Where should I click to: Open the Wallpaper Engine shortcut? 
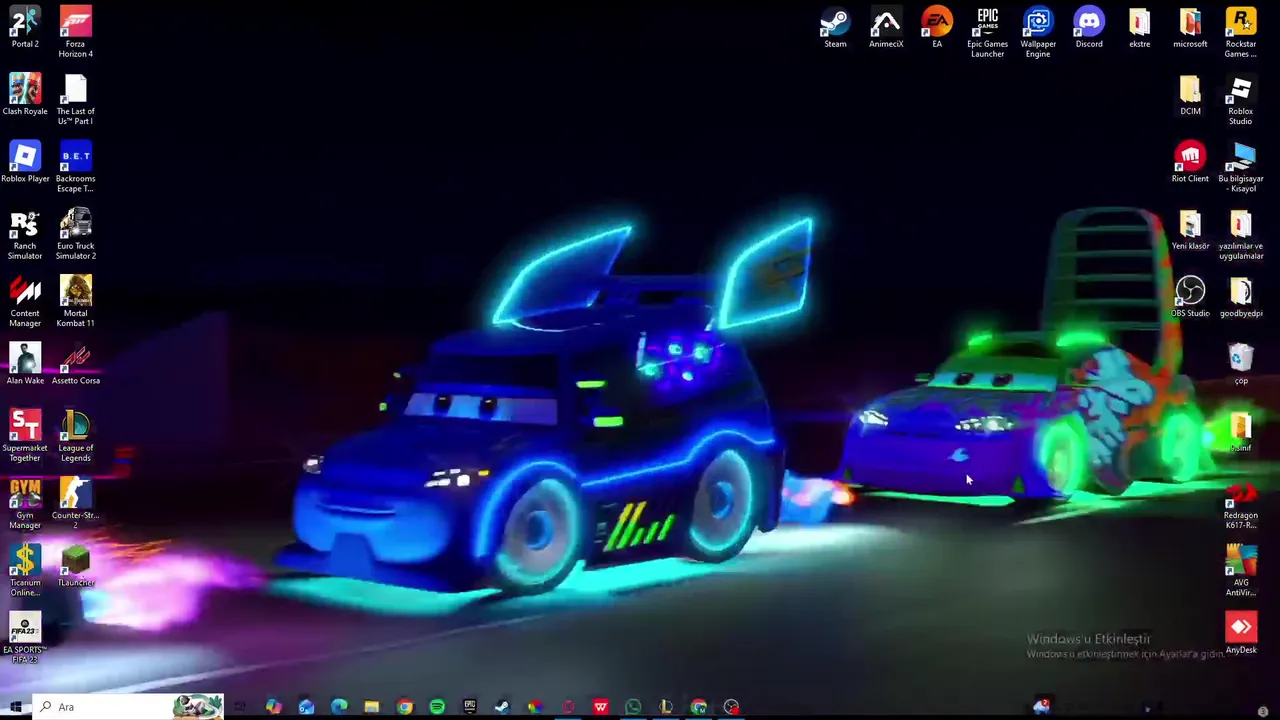[1038, 32]
